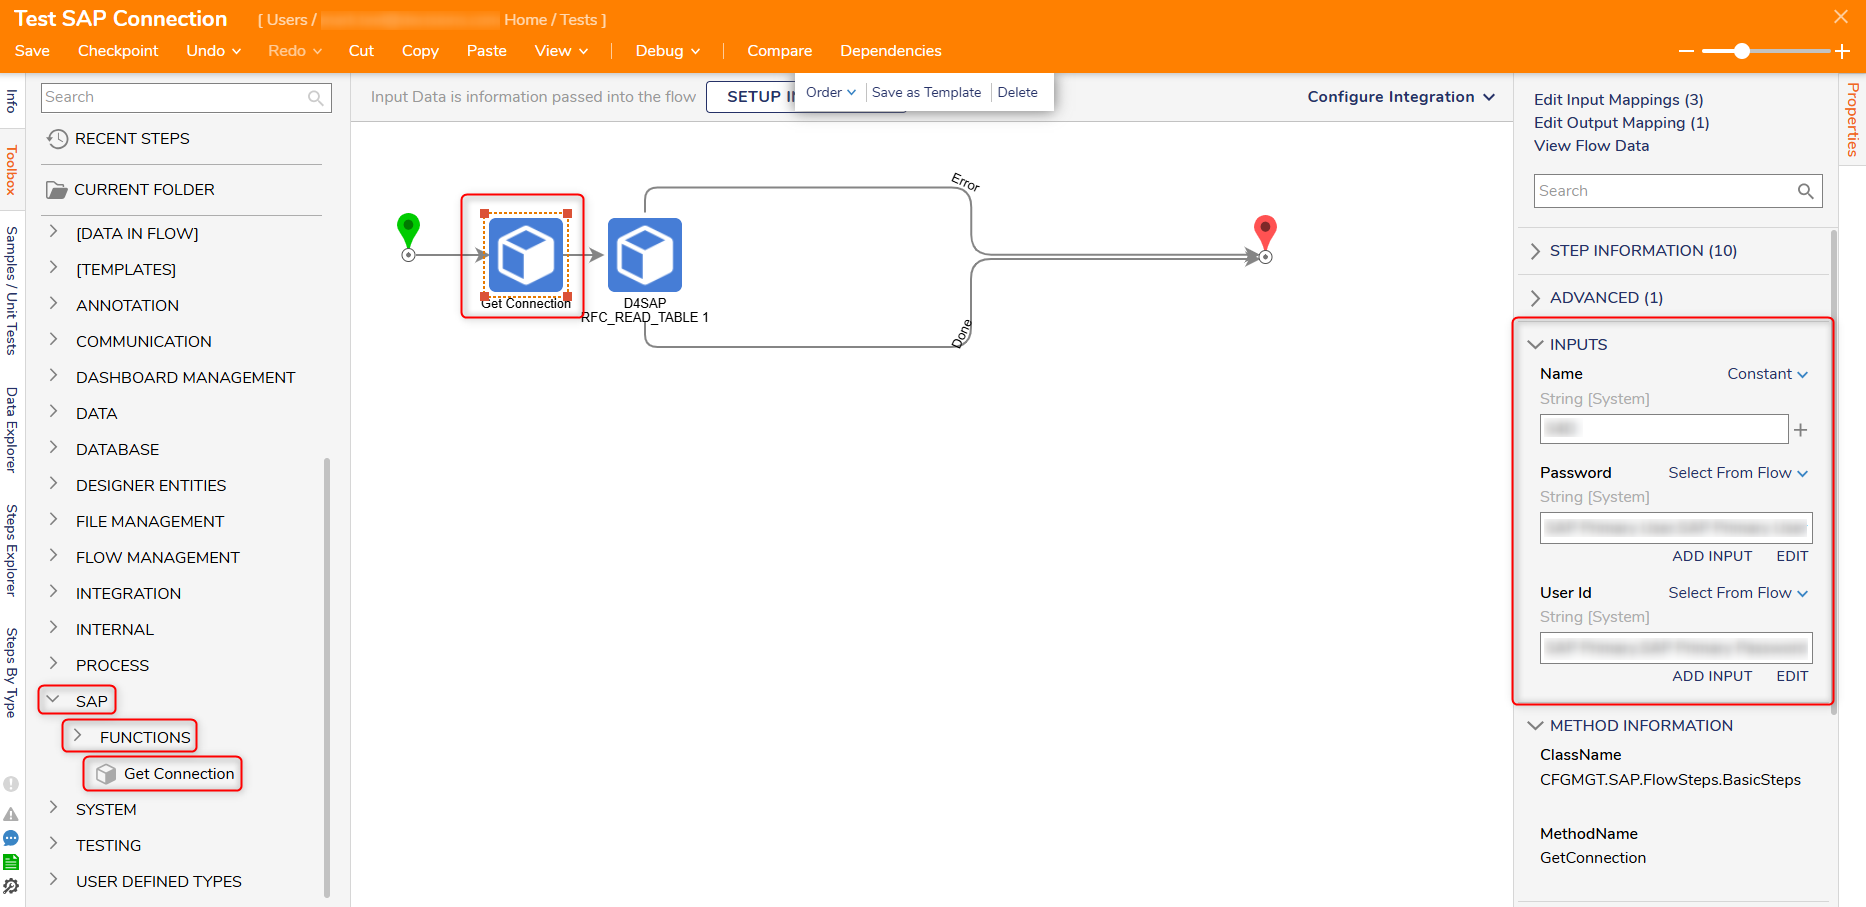Screen dimensions: 1866x907
Task: Open the Undo dropdown menu
Action: tap(214, 51)
